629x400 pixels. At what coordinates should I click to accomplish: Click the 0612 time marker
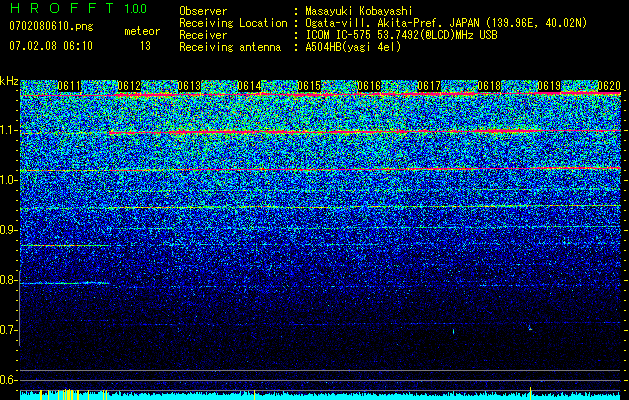[129, 86]
